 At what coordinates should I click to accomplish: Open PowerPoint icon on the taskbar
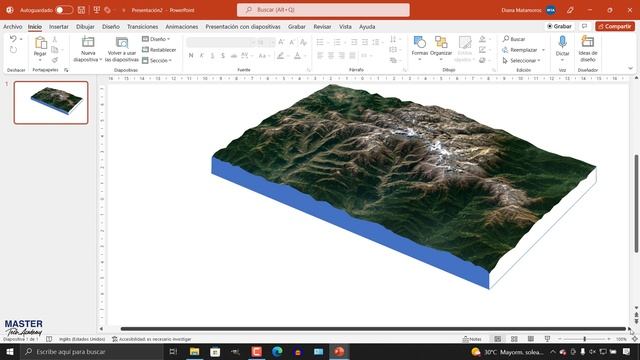339,351
